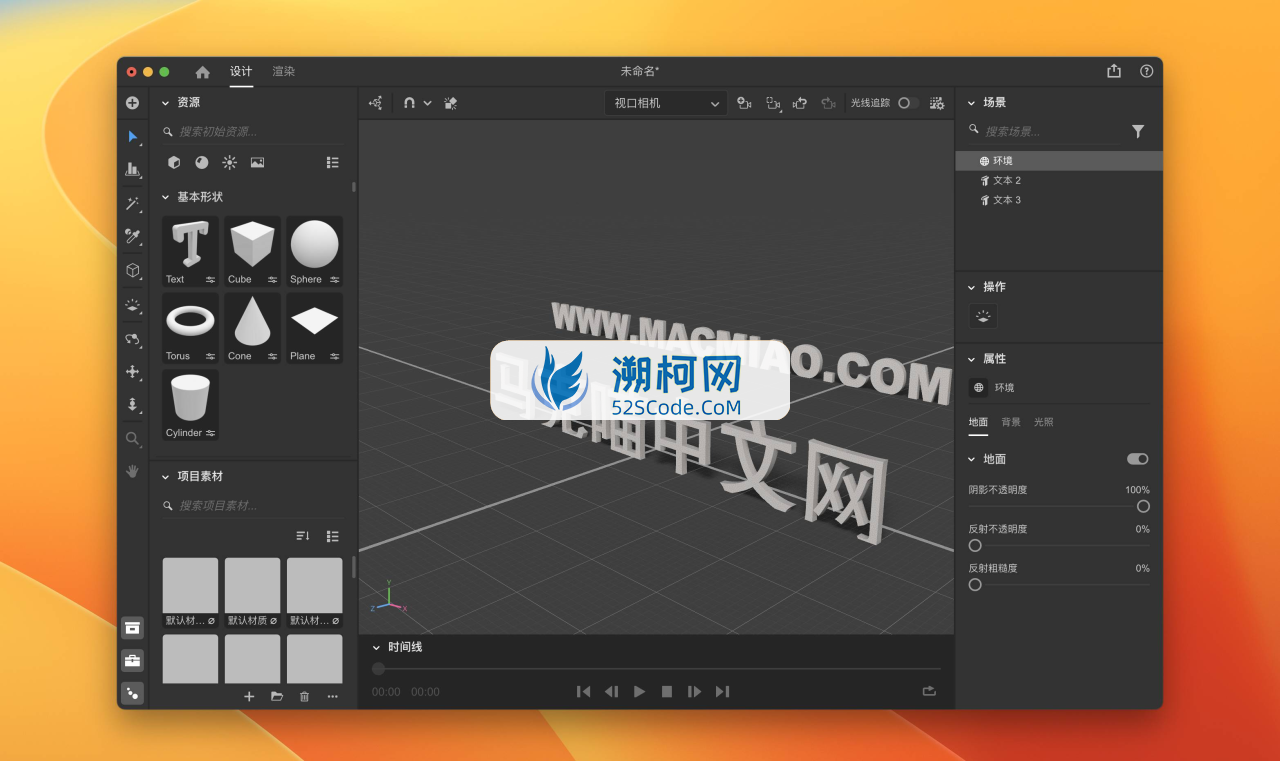Delete project asset with trash icon
Screen dimensions: 1280x761
[x=305, y=696]
